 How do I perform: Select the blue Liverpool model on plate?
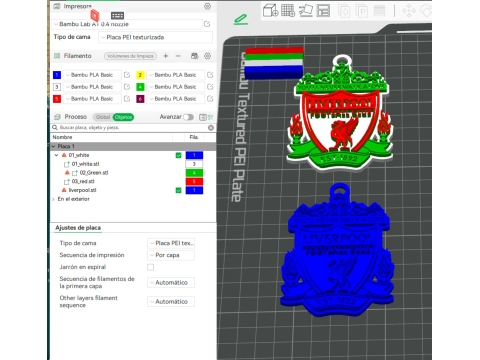(337, 250)
